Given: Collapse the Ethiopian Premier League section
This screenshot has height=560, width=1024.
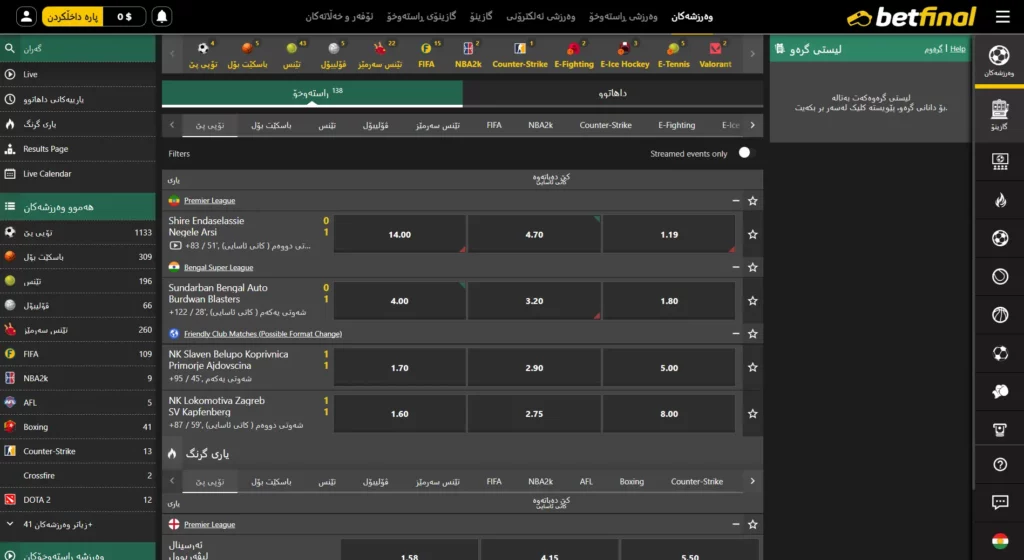Looking at the screenshot, I should [x=735, y=201].
